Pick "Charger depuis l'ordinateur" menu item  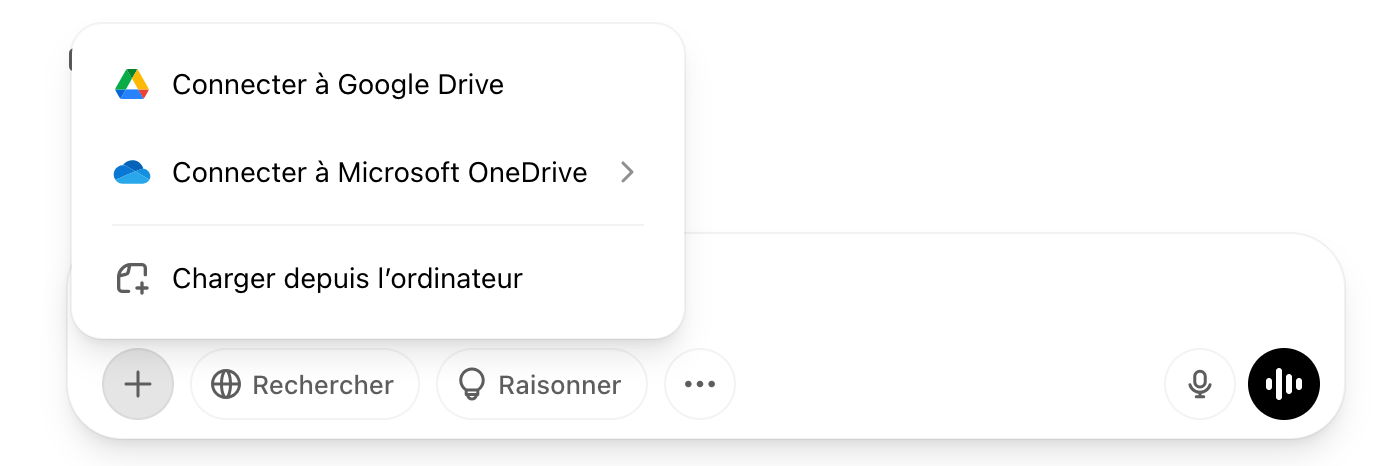point(347,278)
